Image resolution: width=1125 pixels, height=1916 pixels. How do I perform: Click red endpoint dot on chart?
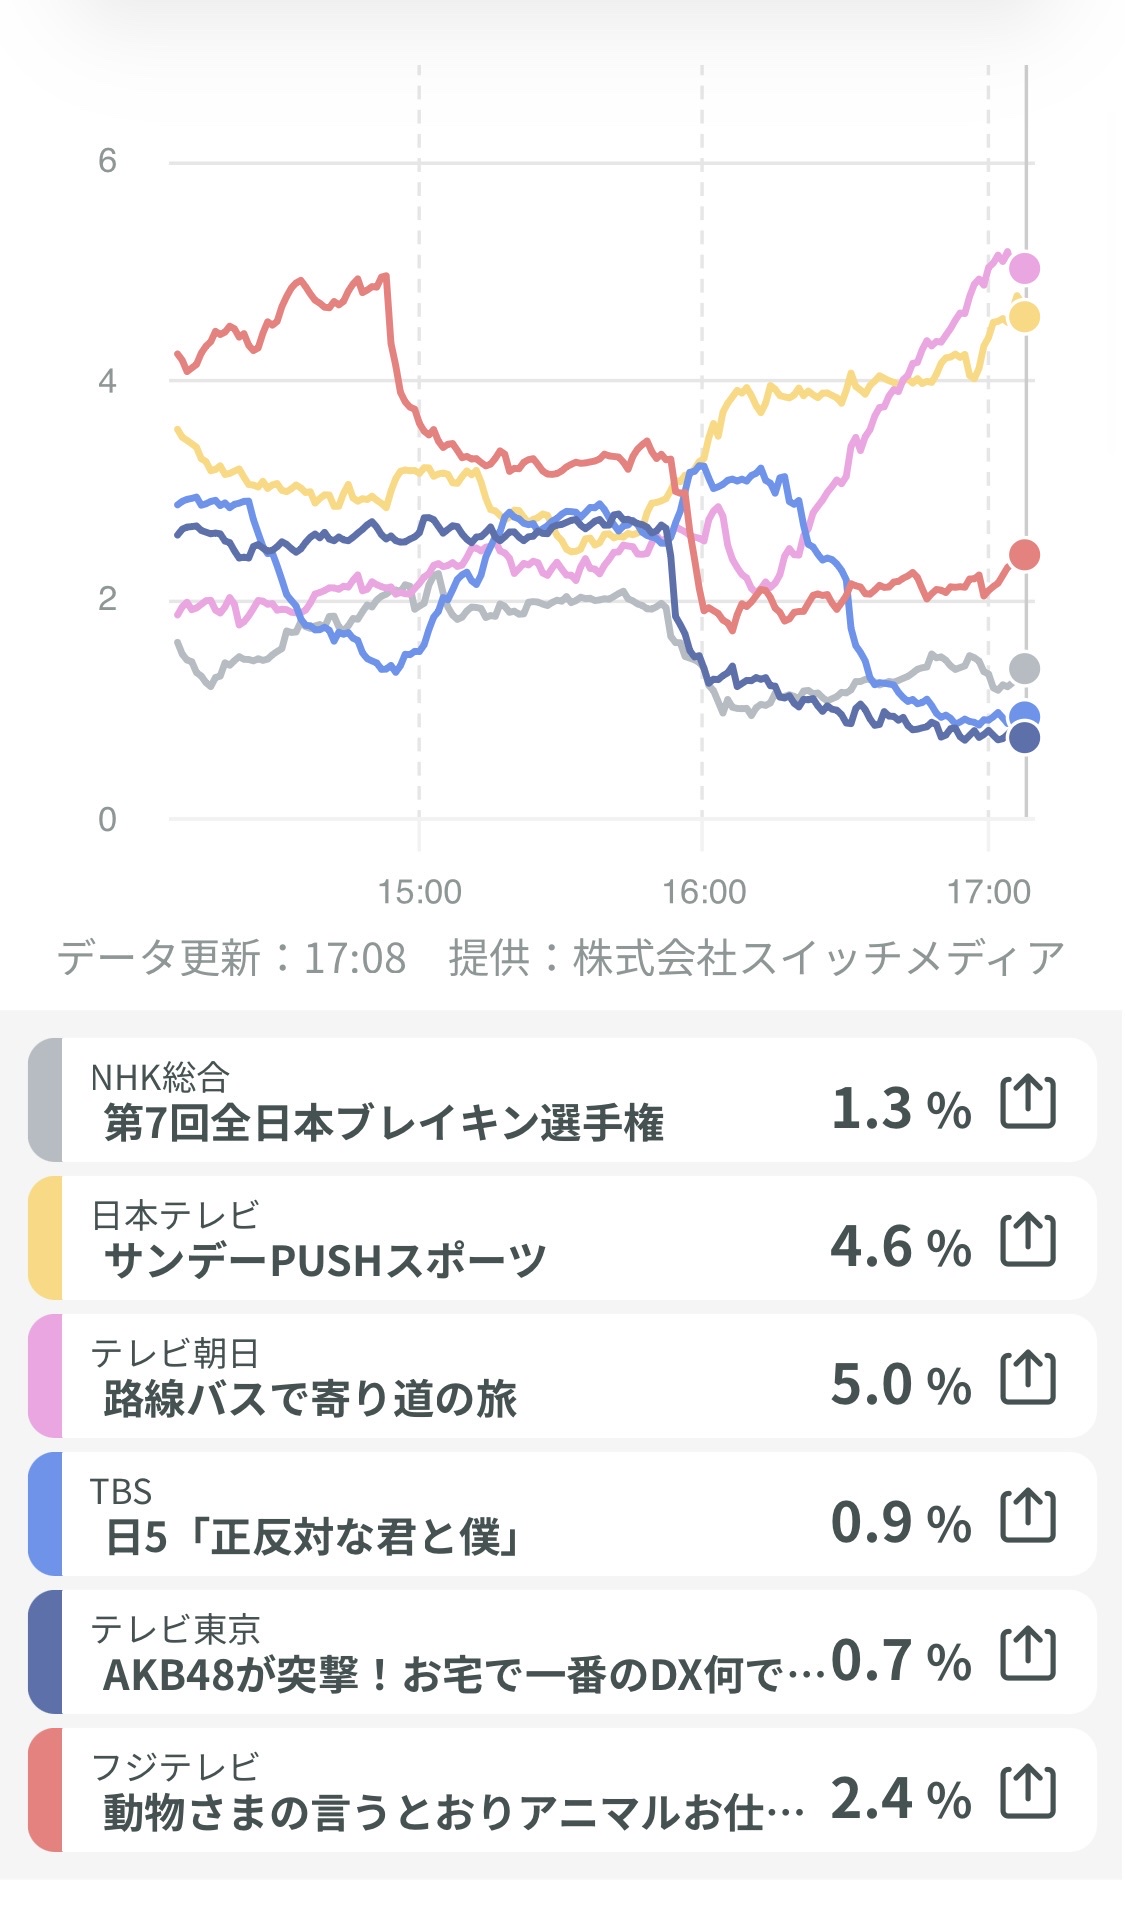point(1024,555)
